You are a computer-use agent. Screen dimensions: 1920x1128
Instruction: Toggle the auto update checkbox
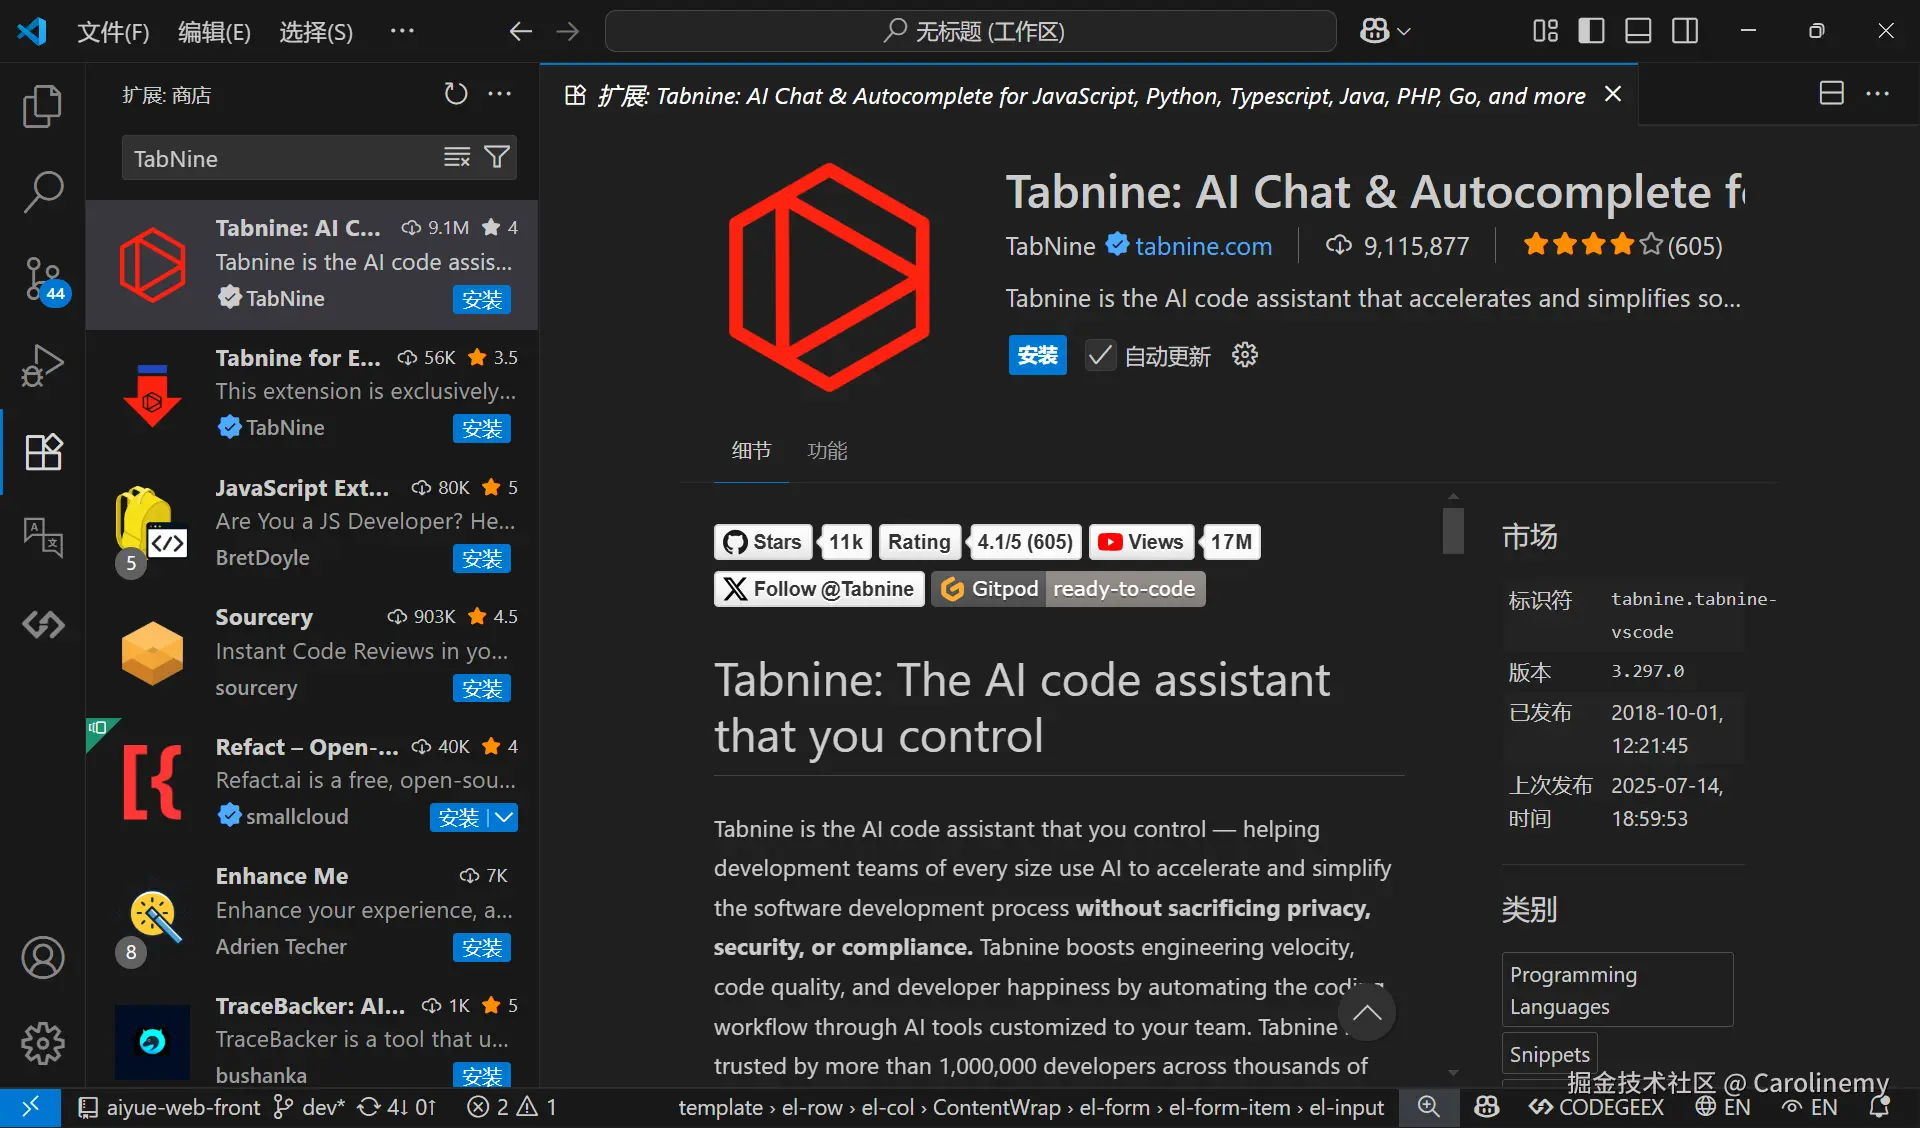[x=1100, y=355]
